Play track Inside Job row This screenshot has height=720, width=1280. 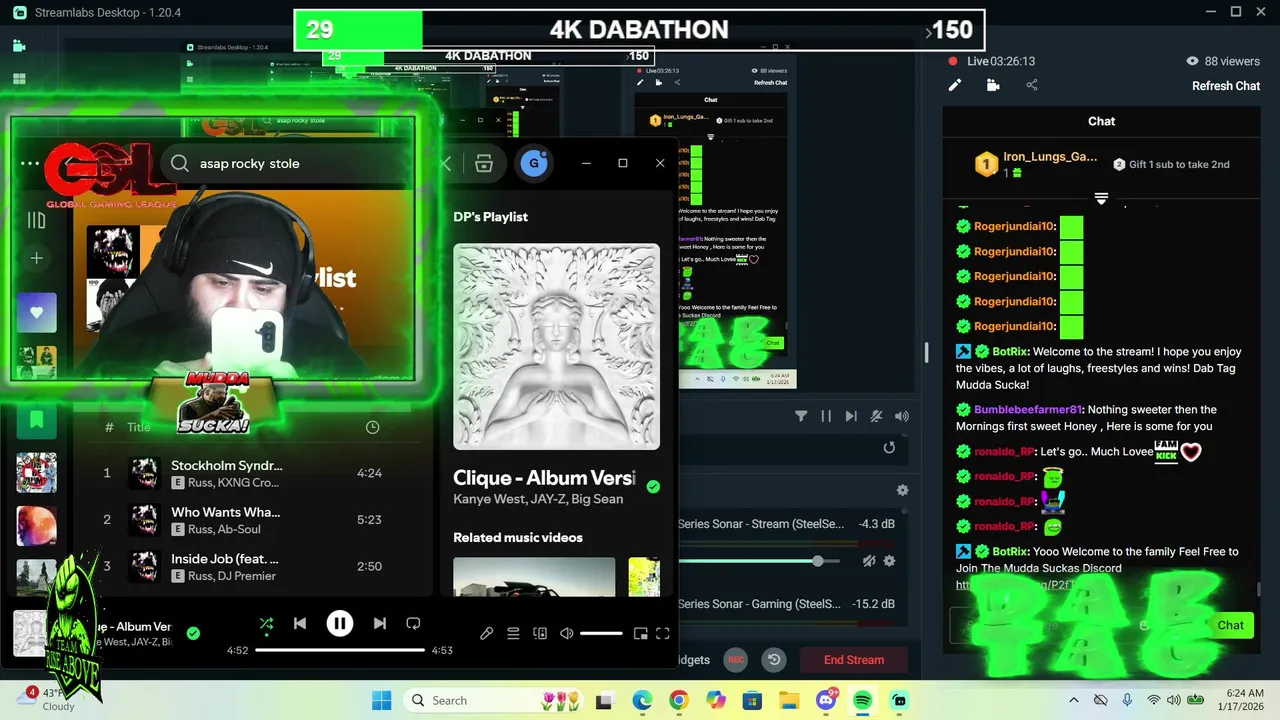click(x=255, y=566)
